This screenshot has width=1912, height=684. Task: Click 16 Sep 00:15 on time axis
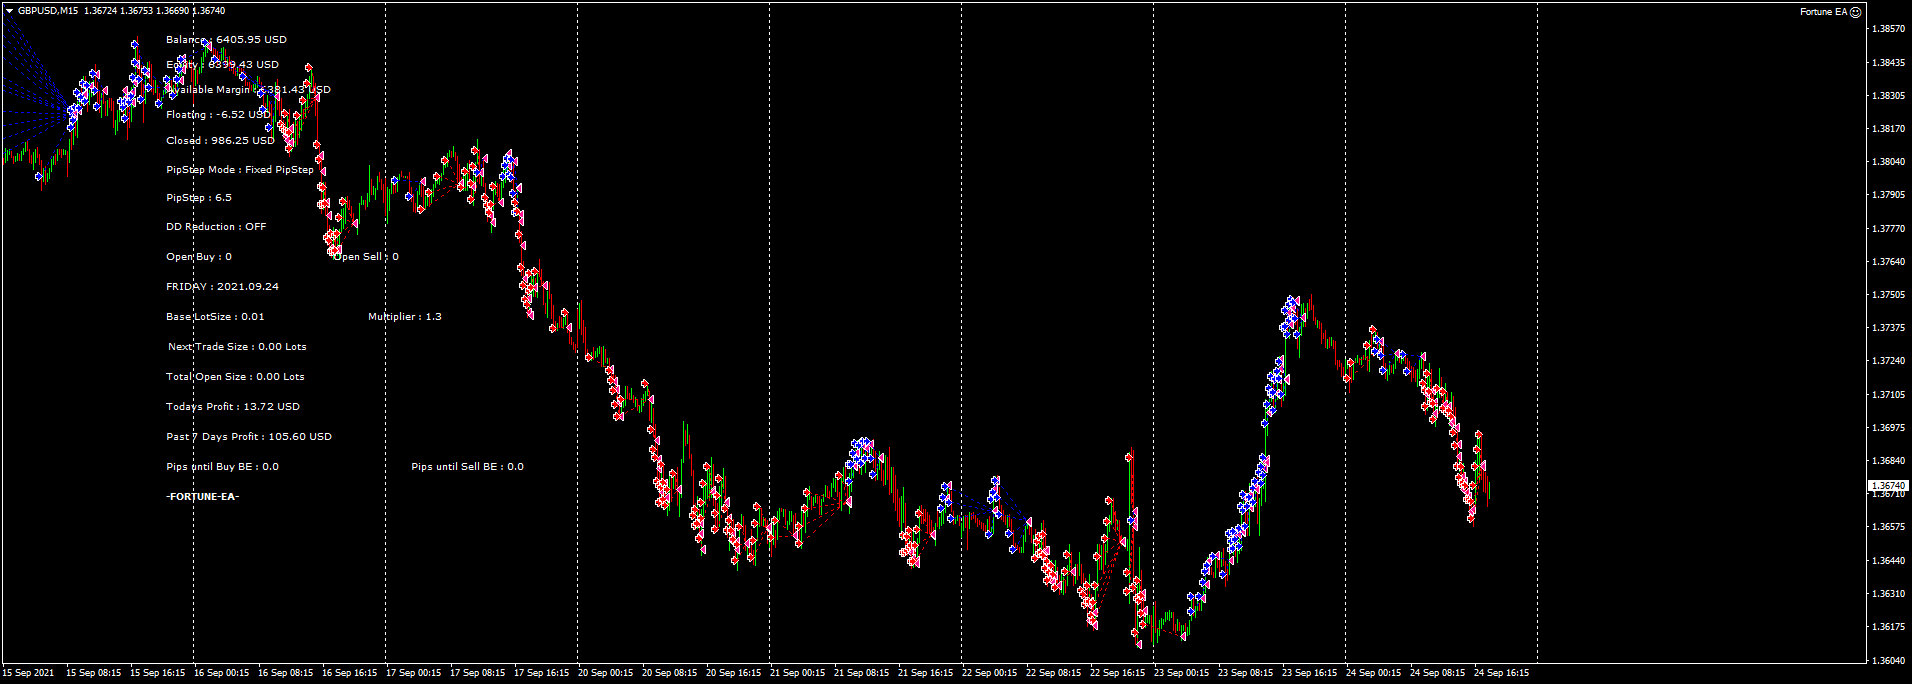pos(221,673)
